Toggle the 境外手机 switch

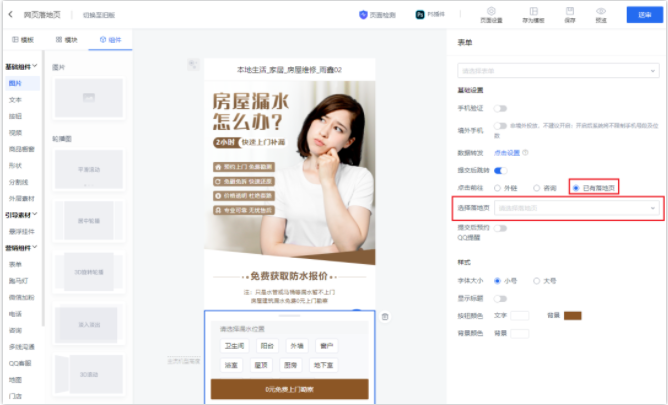[501, 126]
